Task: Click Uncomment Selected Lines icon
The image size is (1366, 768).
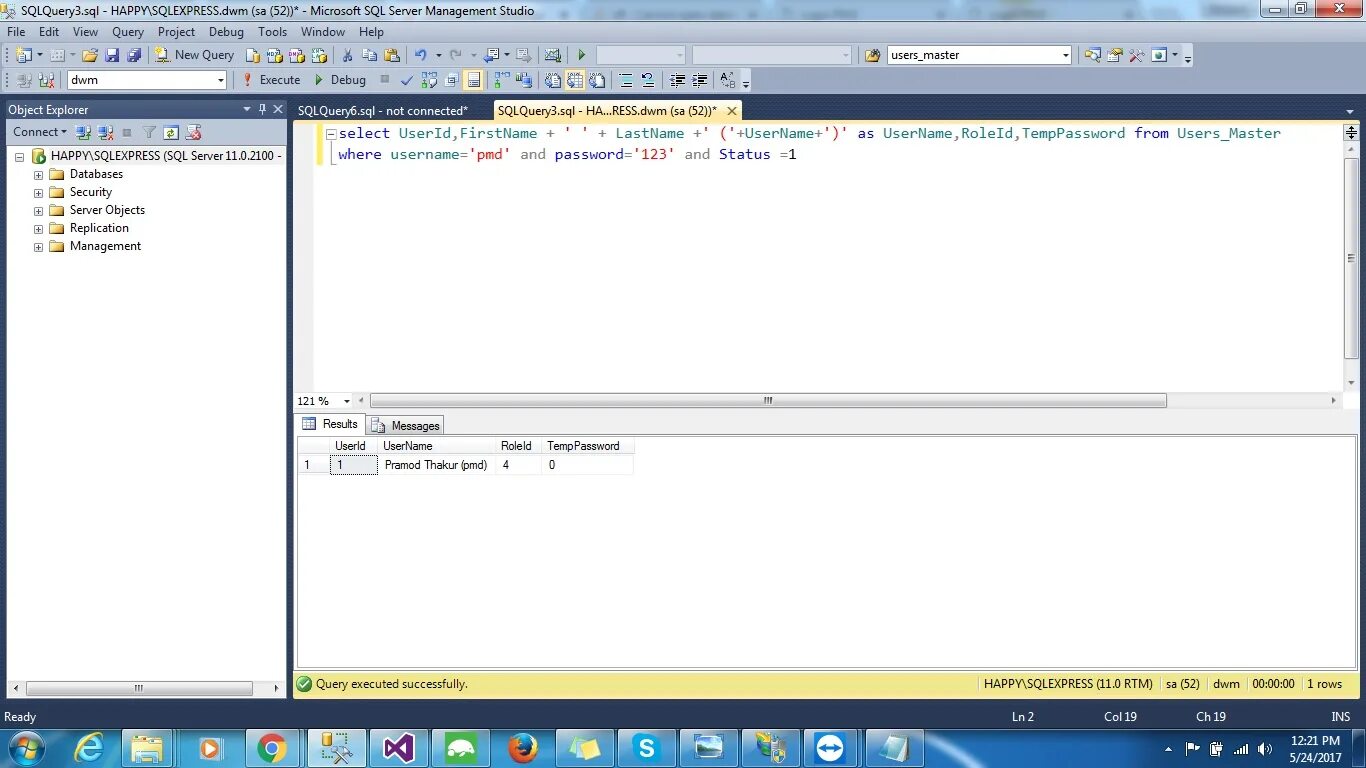Action: (x=648, y=80)
